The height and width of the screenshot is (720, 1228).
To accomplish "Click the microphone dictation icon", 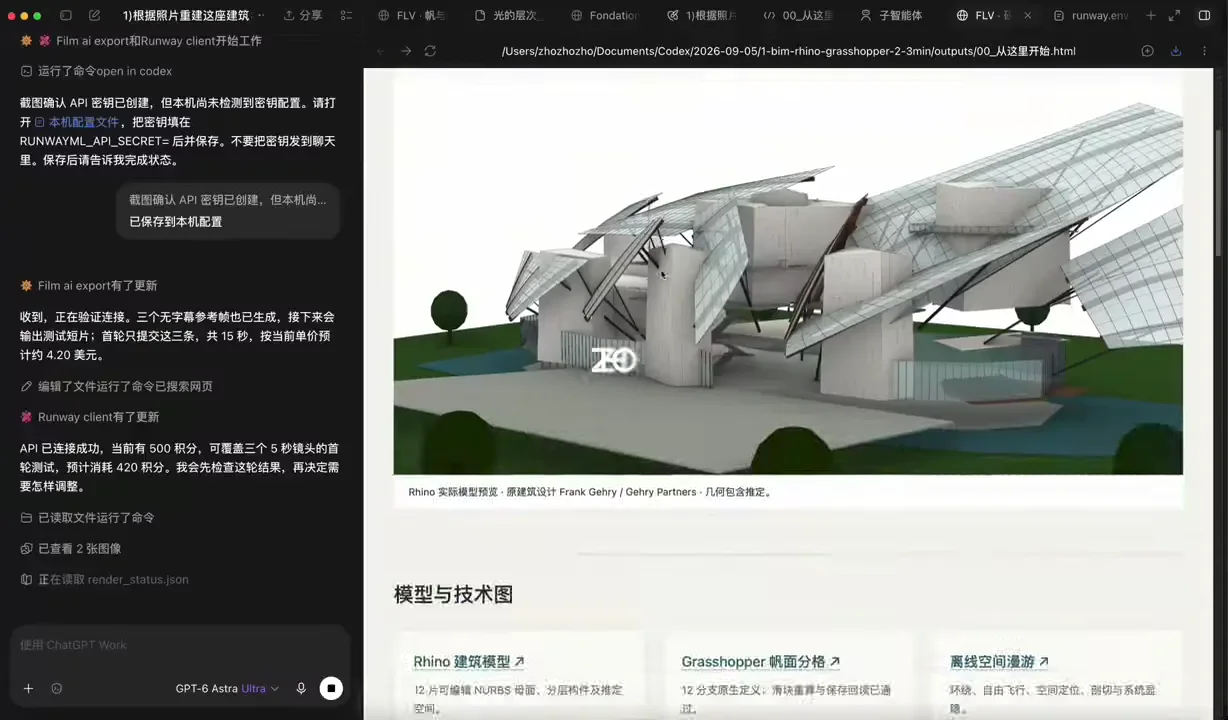I will [301, 688].
